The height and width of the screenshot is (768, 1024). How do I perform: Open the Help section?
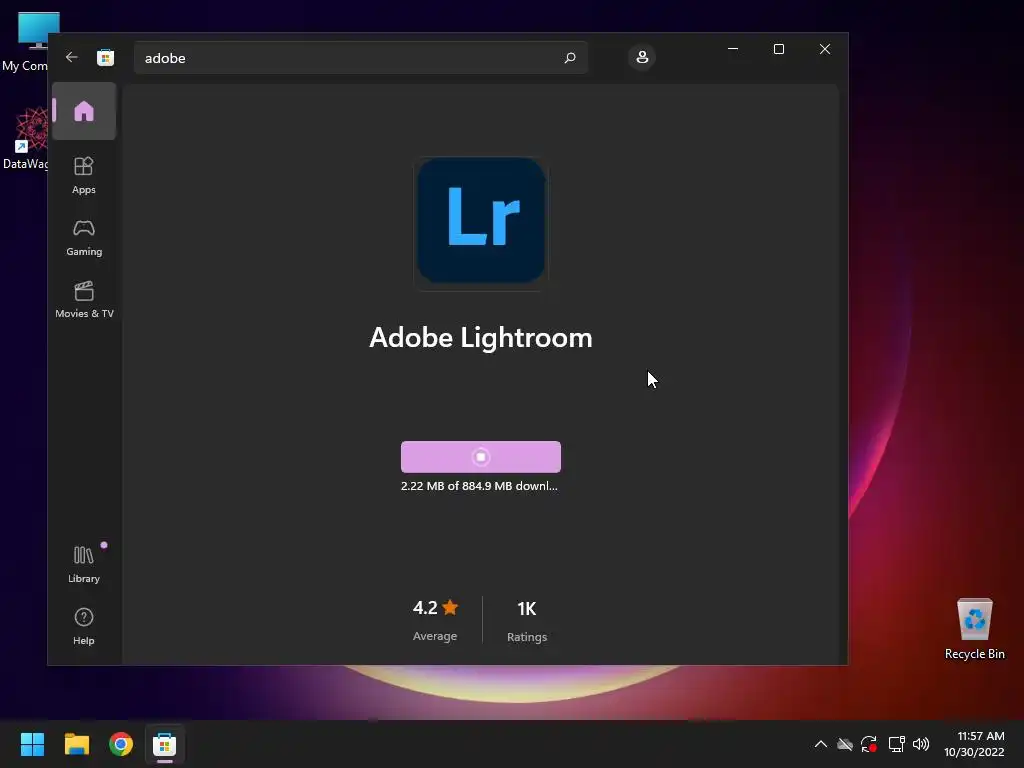click(x=84, y=626)
